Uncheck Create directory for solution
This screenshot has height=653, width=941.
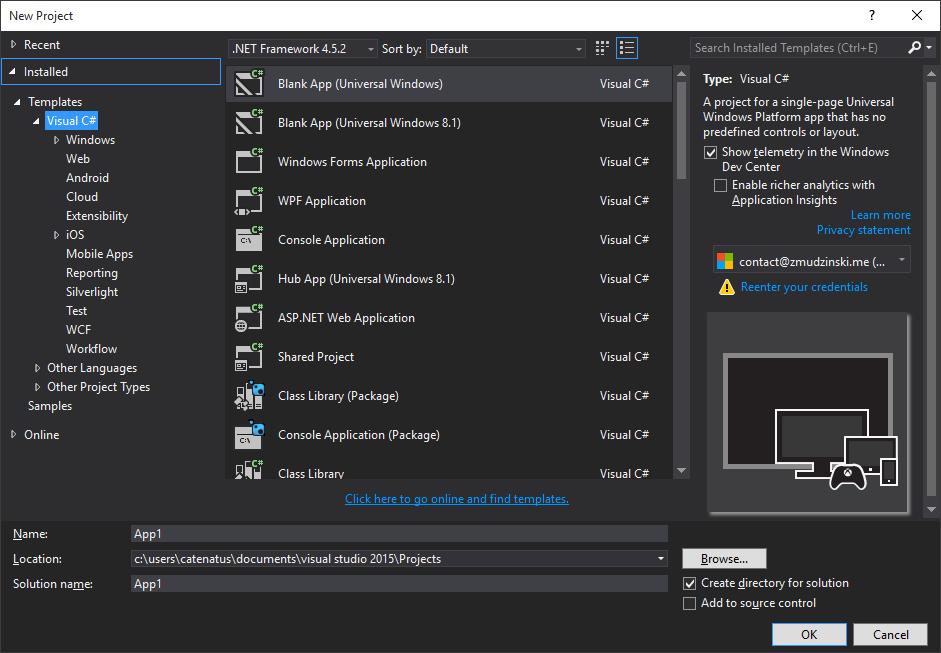pyautogui.click(x=690, y=583)
